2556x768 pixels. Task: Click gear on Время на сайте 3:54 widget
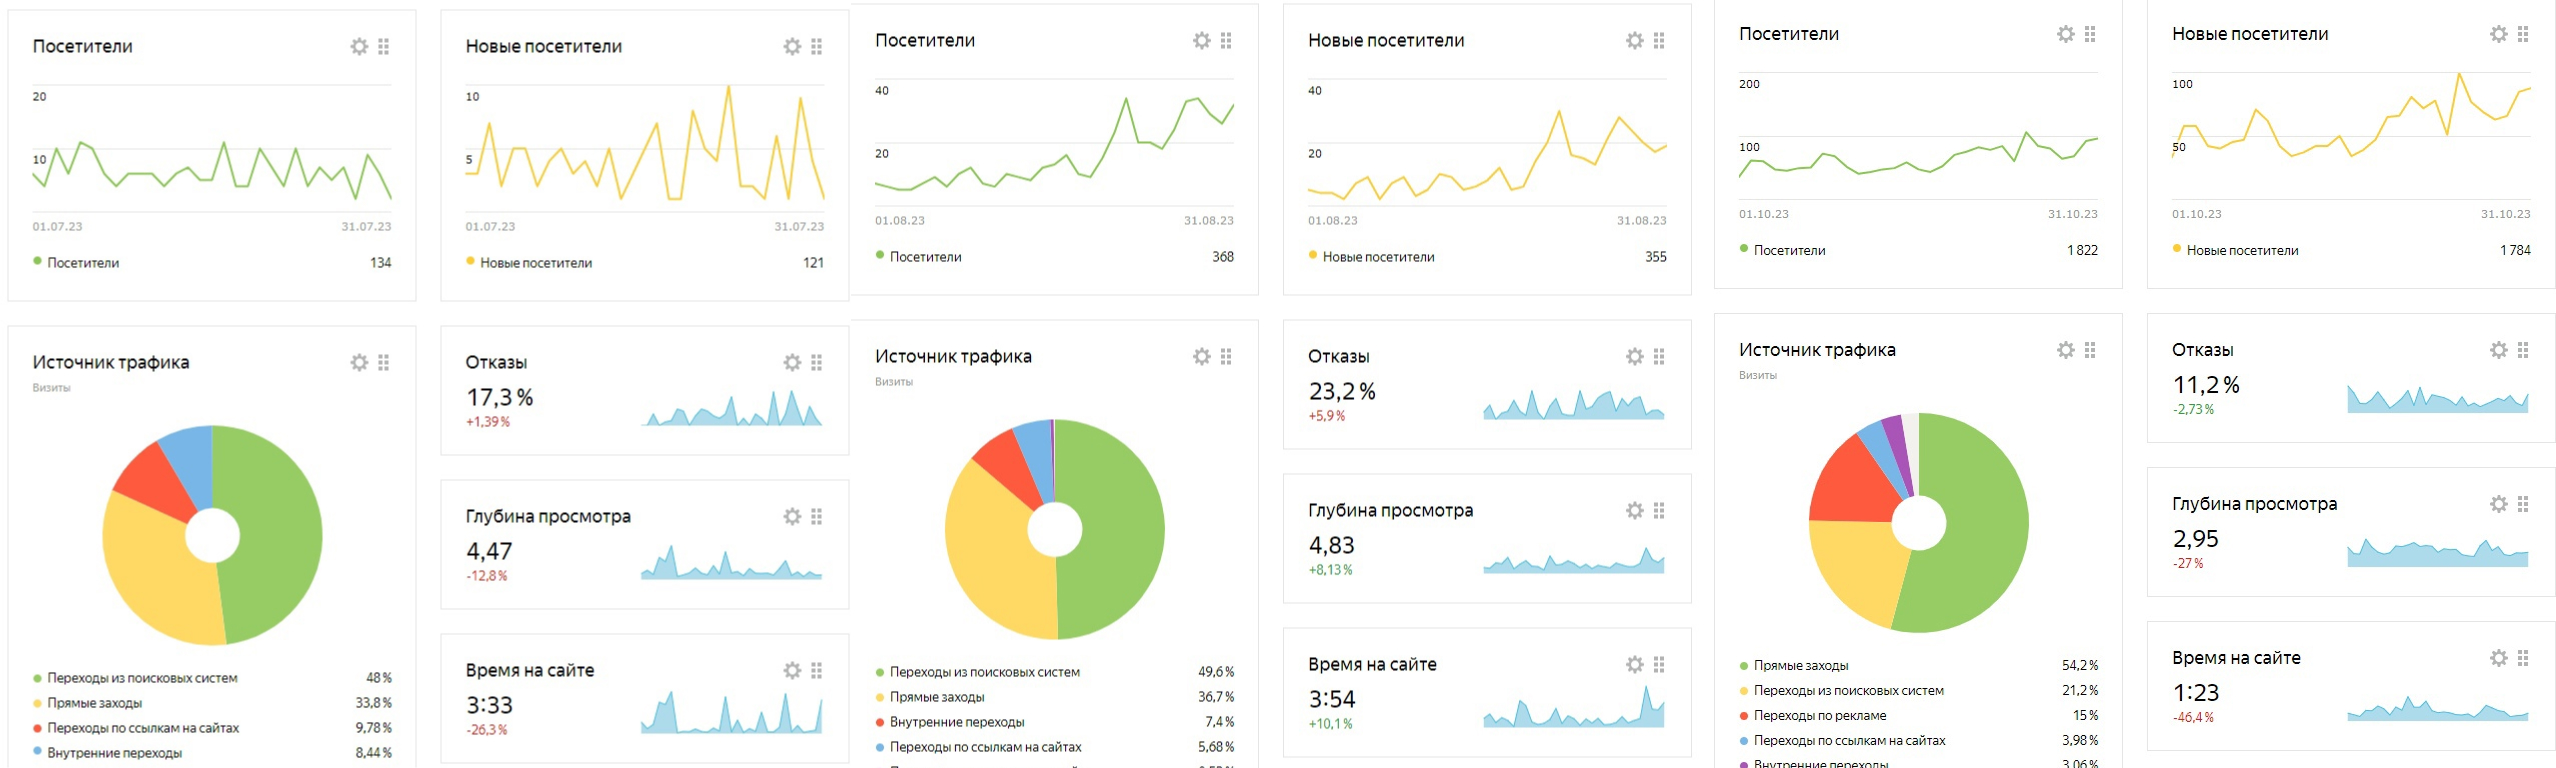1634,665
